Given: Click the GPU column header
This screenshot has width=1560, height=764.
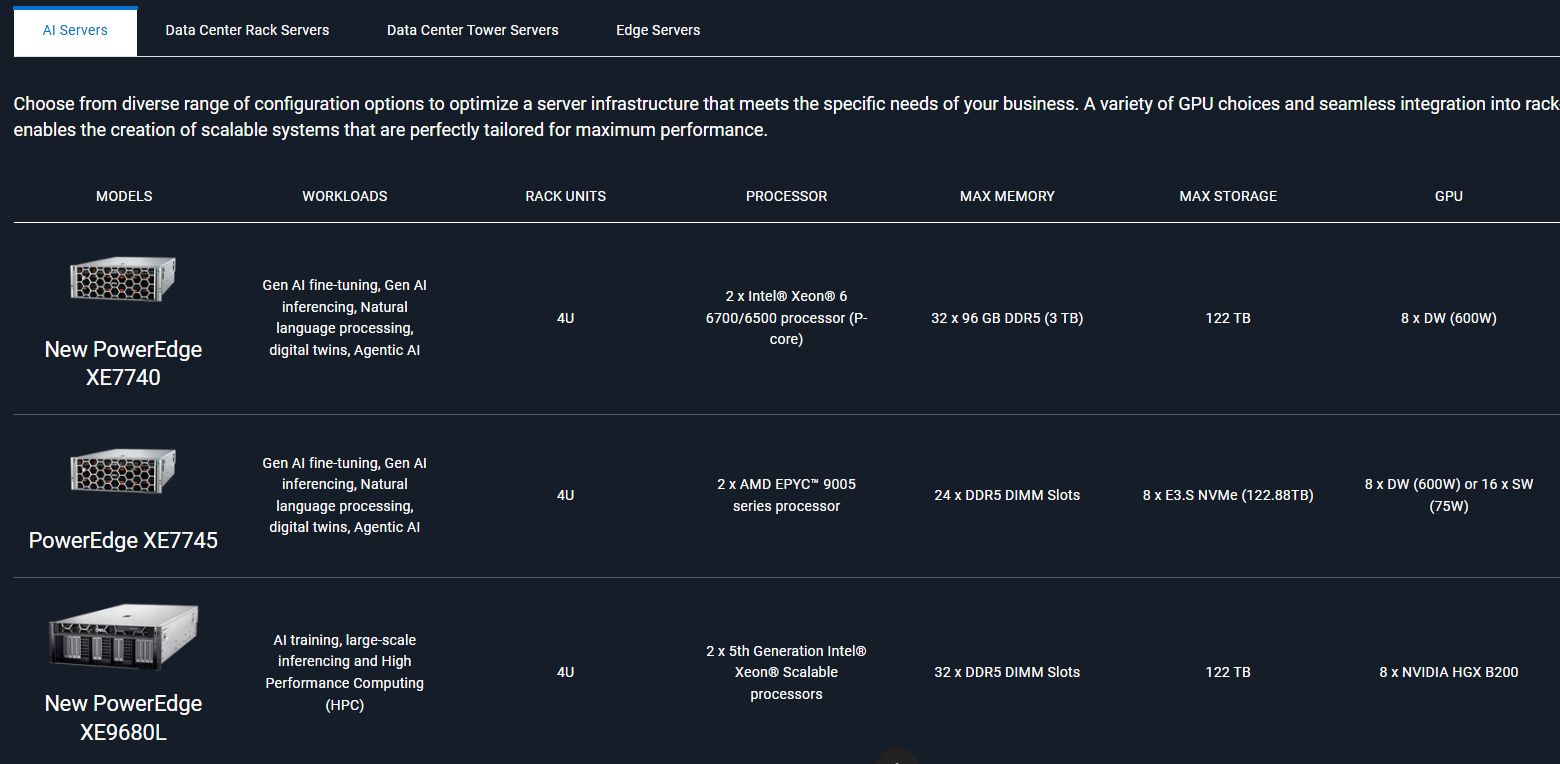Looking at the screenshot, I should pyautogui.click(x=1449, y=196).
